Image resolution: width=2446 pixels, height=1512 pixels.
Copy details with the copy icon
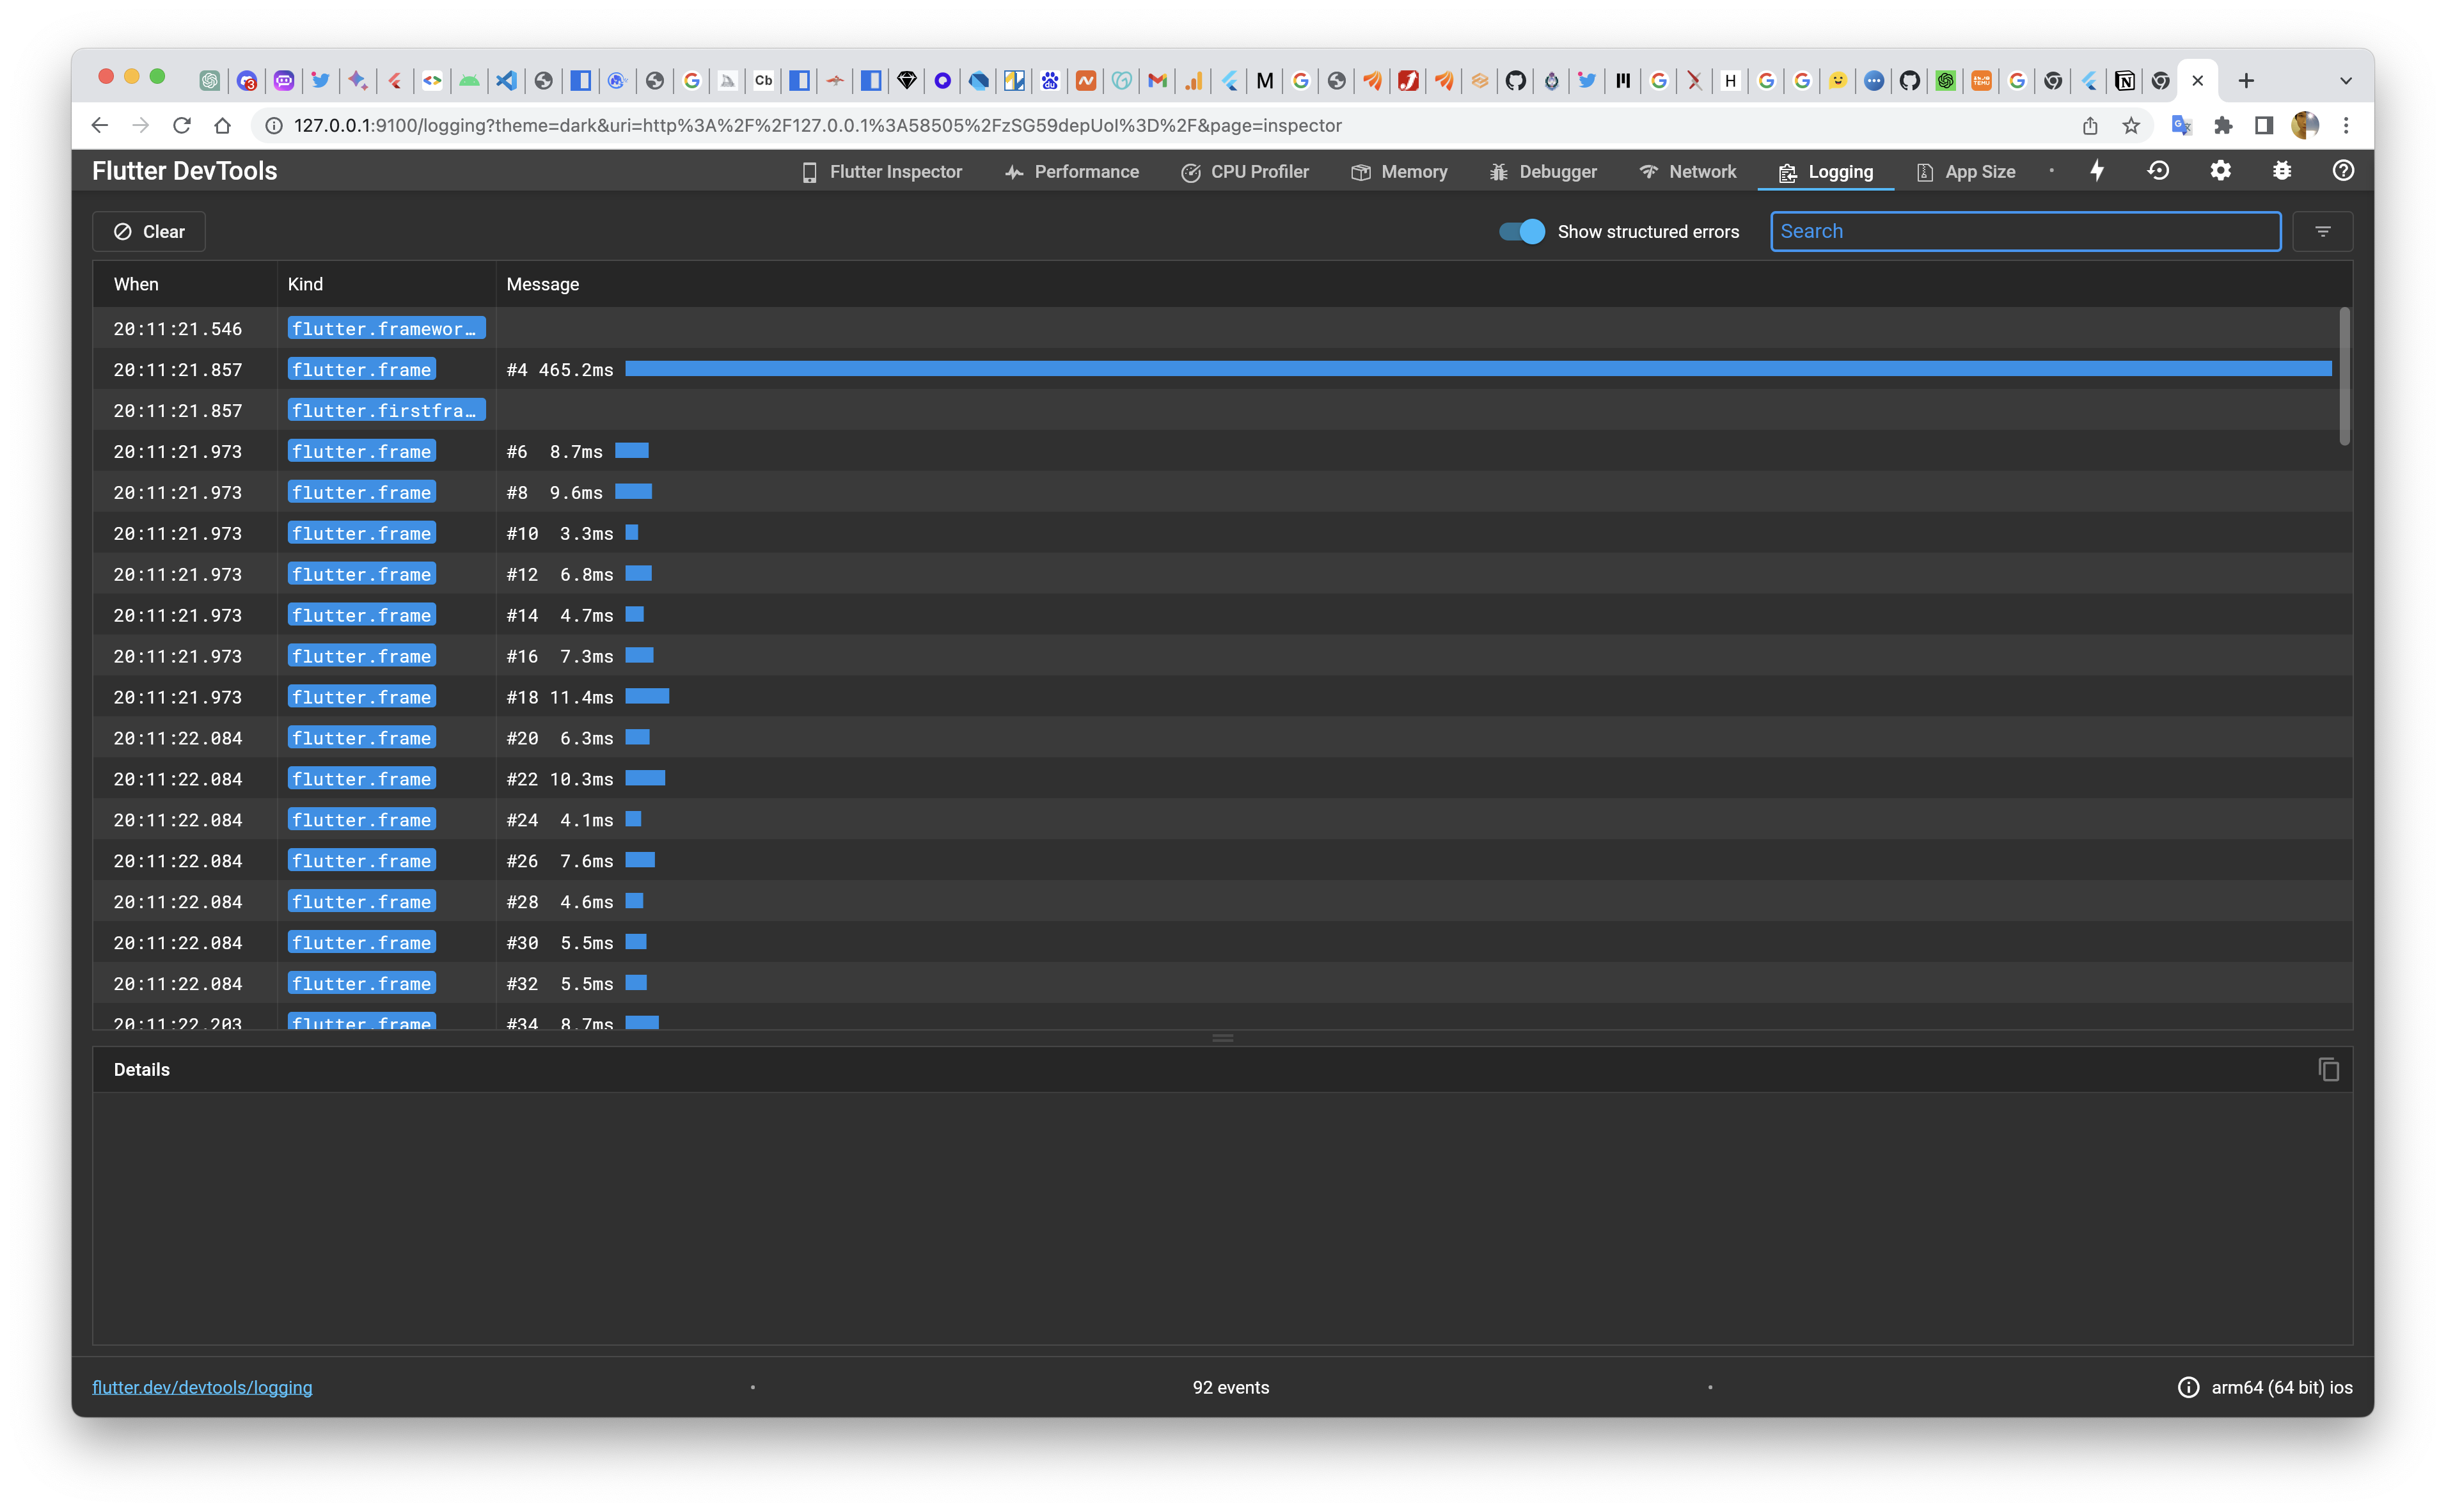point(2329,1069)
